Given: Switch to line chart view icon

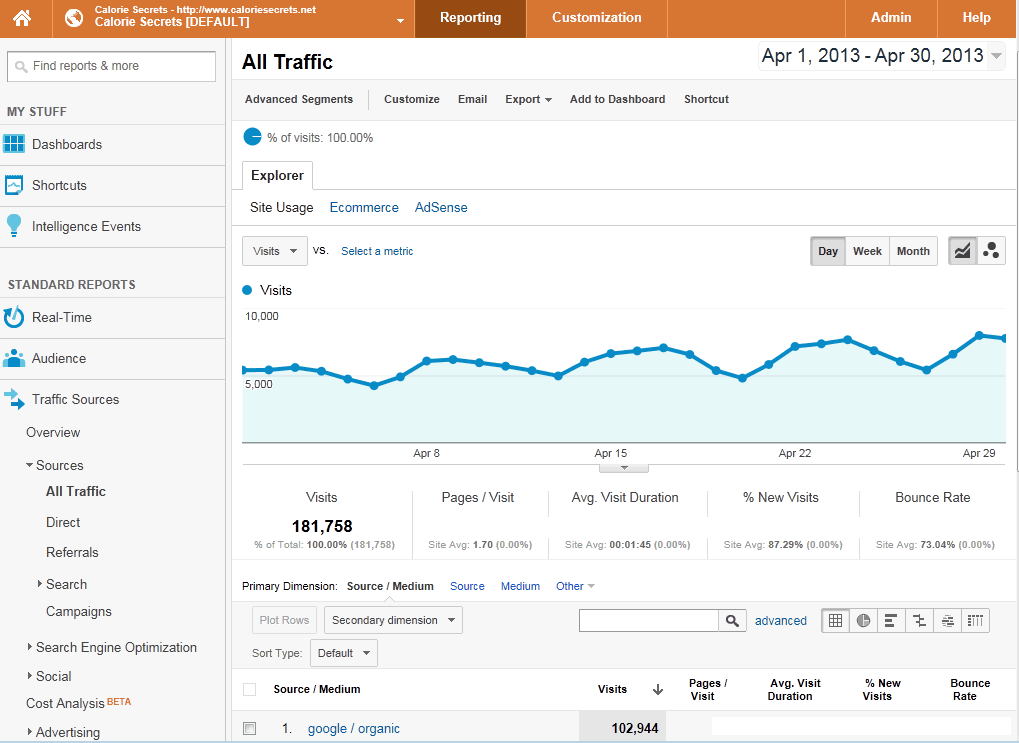Looking at the screenshot, I should coord(962,251).
